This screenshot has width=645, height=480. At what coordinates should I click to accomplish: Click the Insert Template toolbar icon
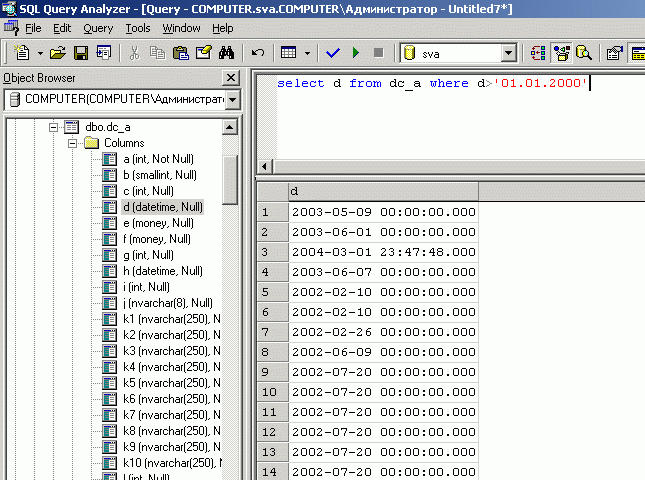(104, 53)
